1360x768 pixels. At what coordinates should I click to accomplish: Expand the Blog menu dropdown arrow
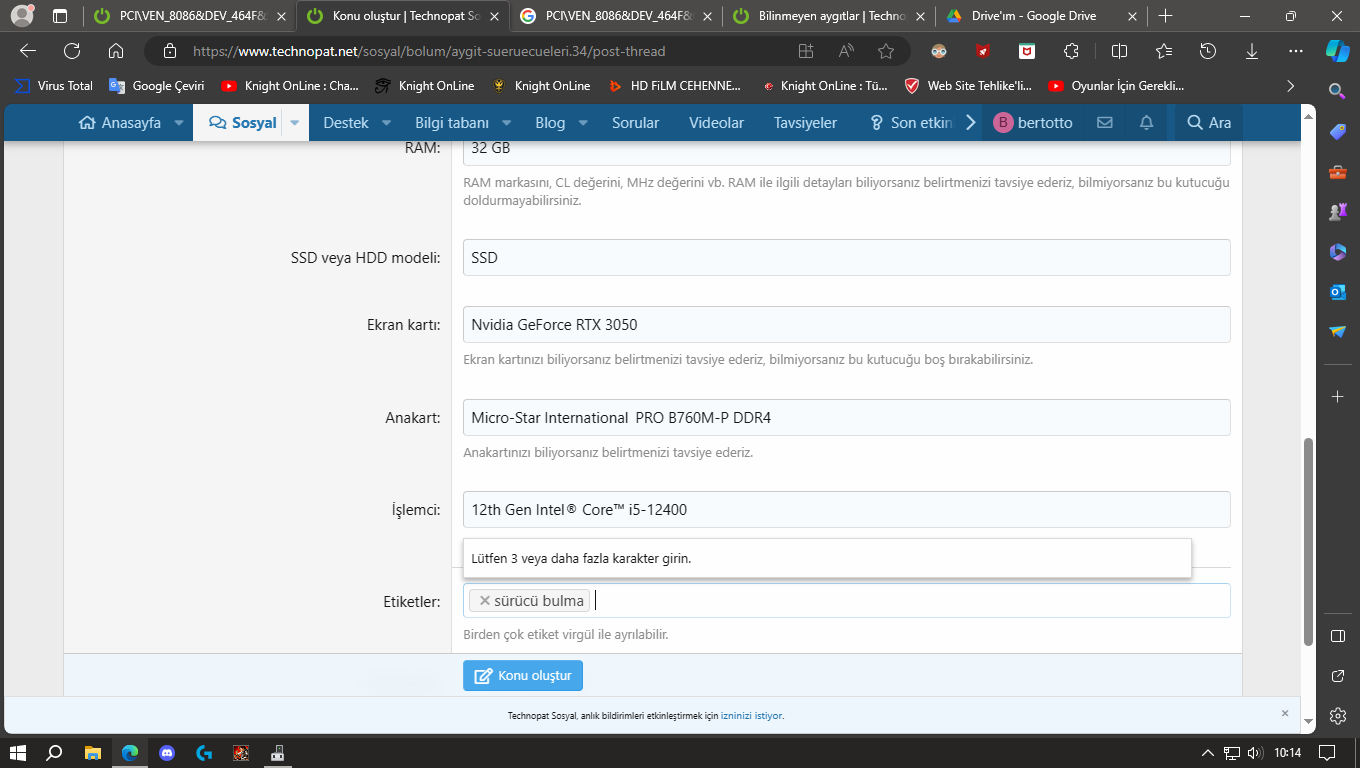pos(583,123)
